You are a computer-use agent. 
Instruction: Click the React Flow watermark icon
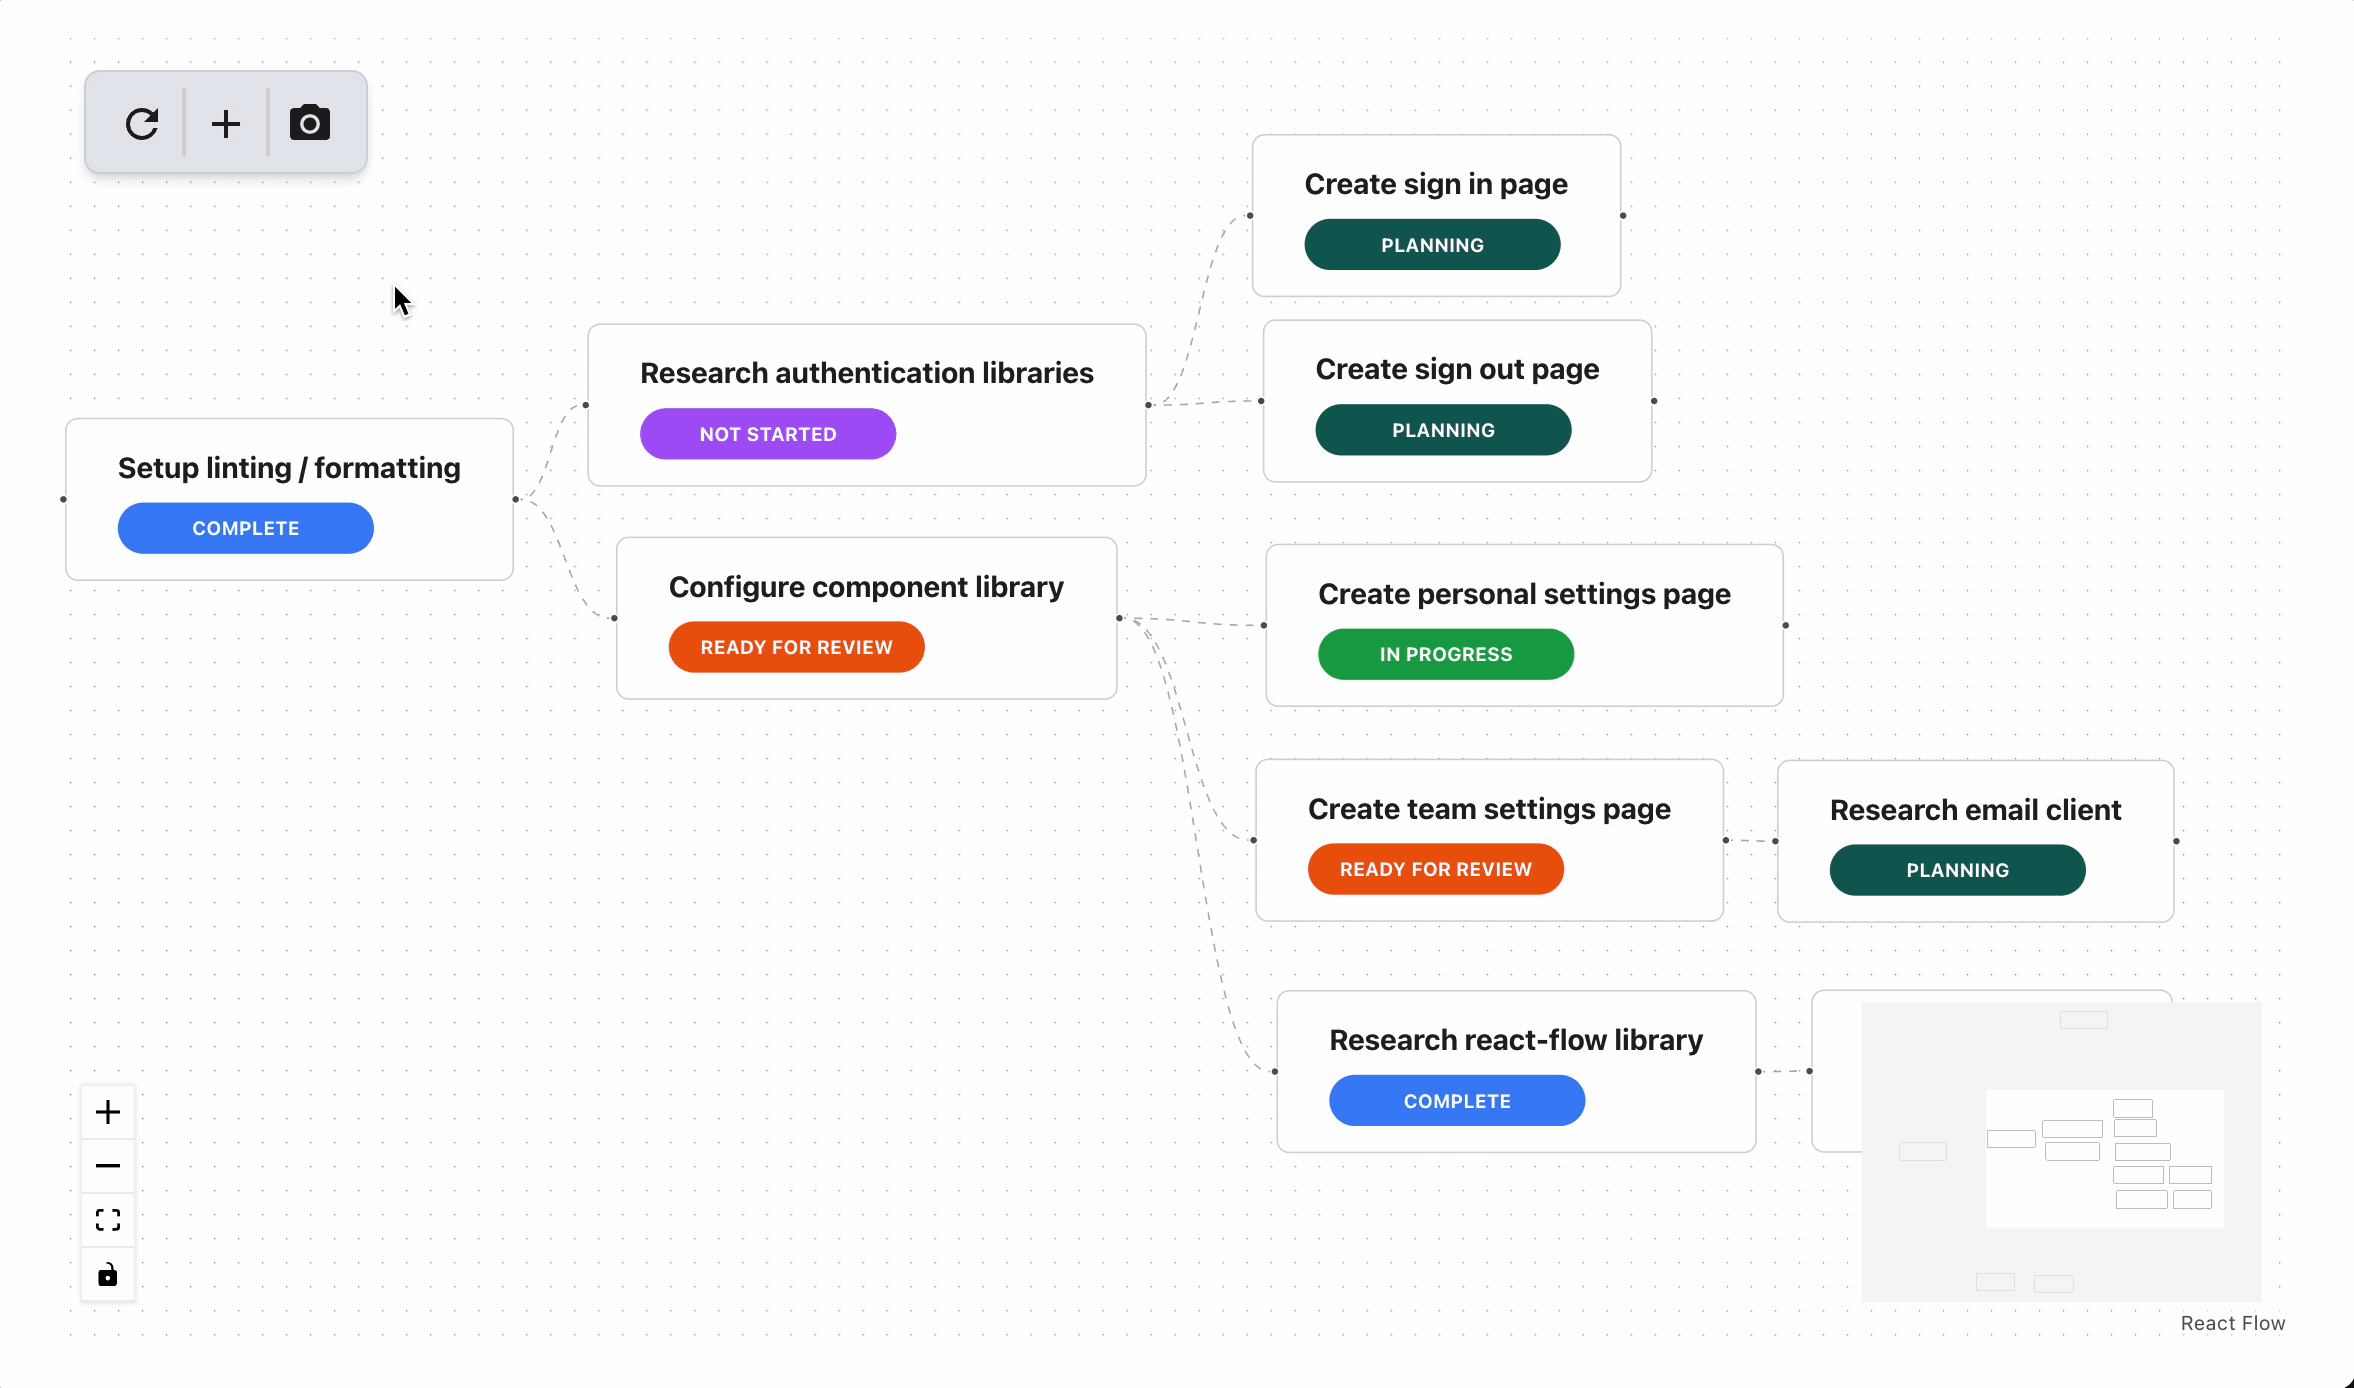click(2233, 1322)
